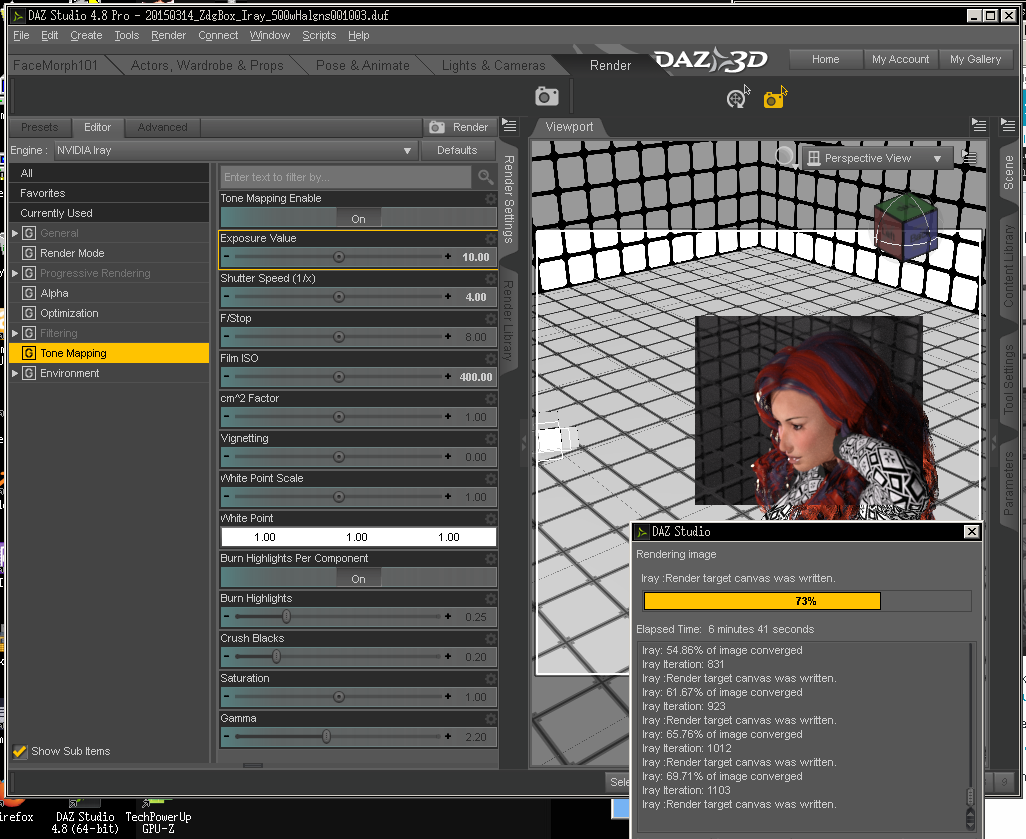Toggle Tone Mapping Enable On switch
Image resolution: width=1026 pixels, height=839 pixels.
point(358,218)
